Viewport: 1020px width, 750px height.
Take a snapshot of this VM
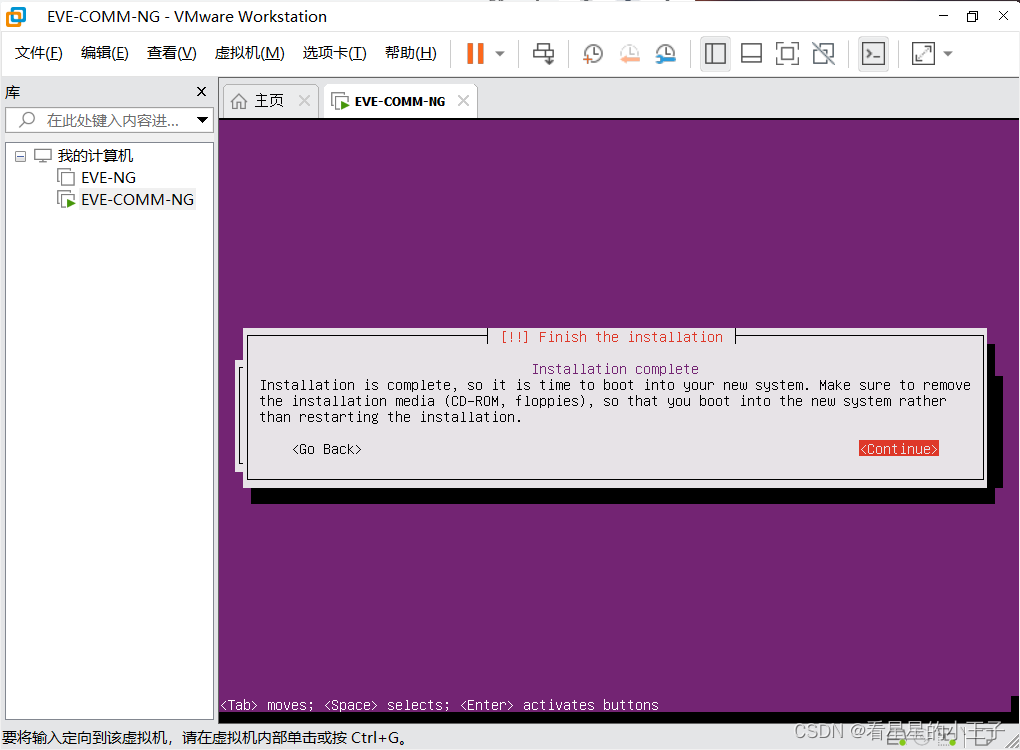(x=593, y=53)
